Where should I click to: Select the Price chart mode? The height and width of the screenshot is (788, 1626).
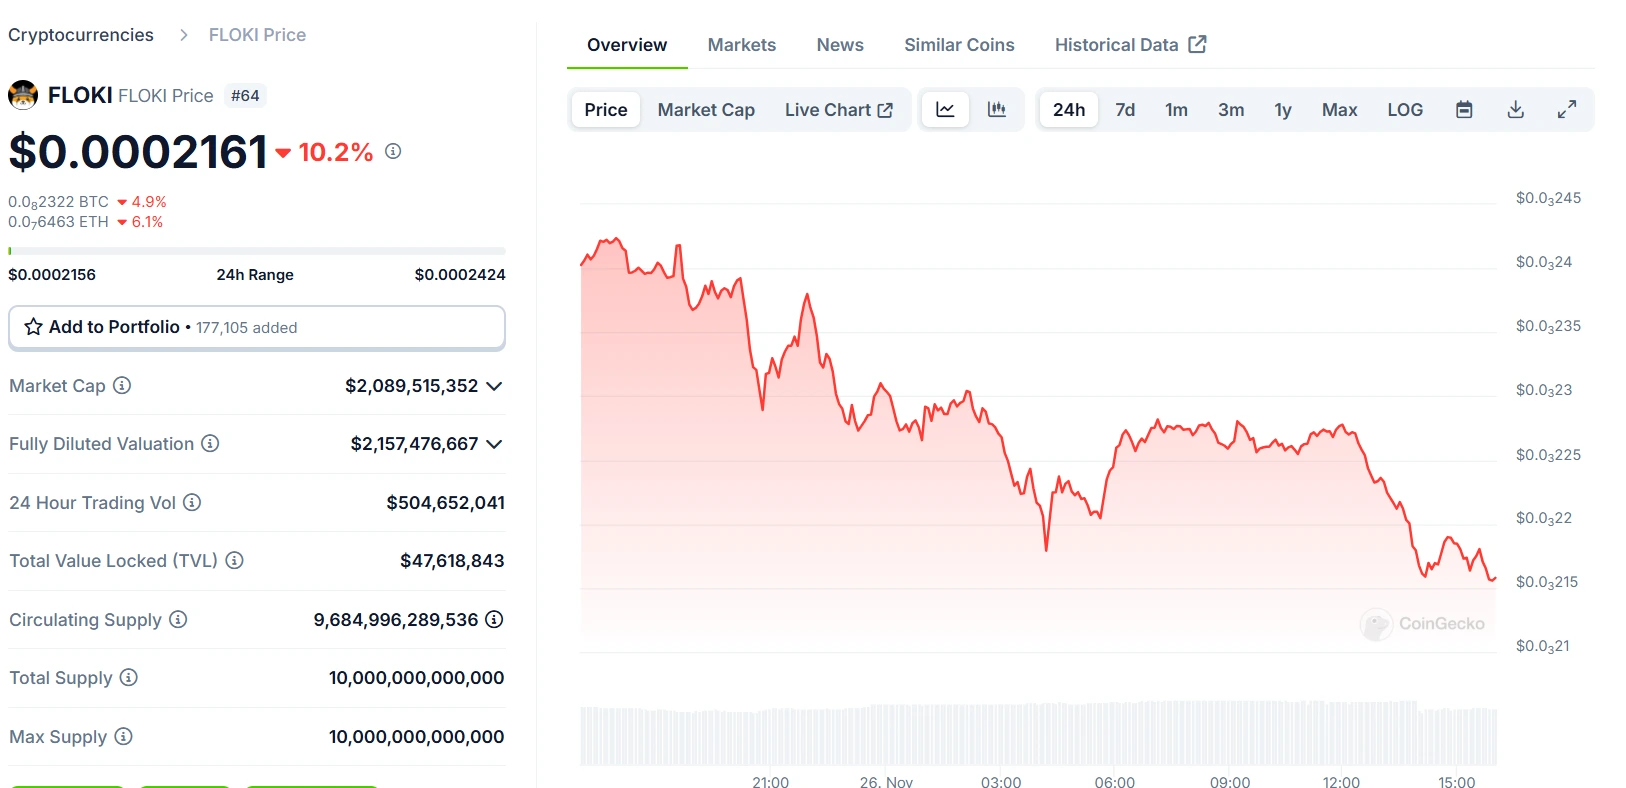click(606, 109)
